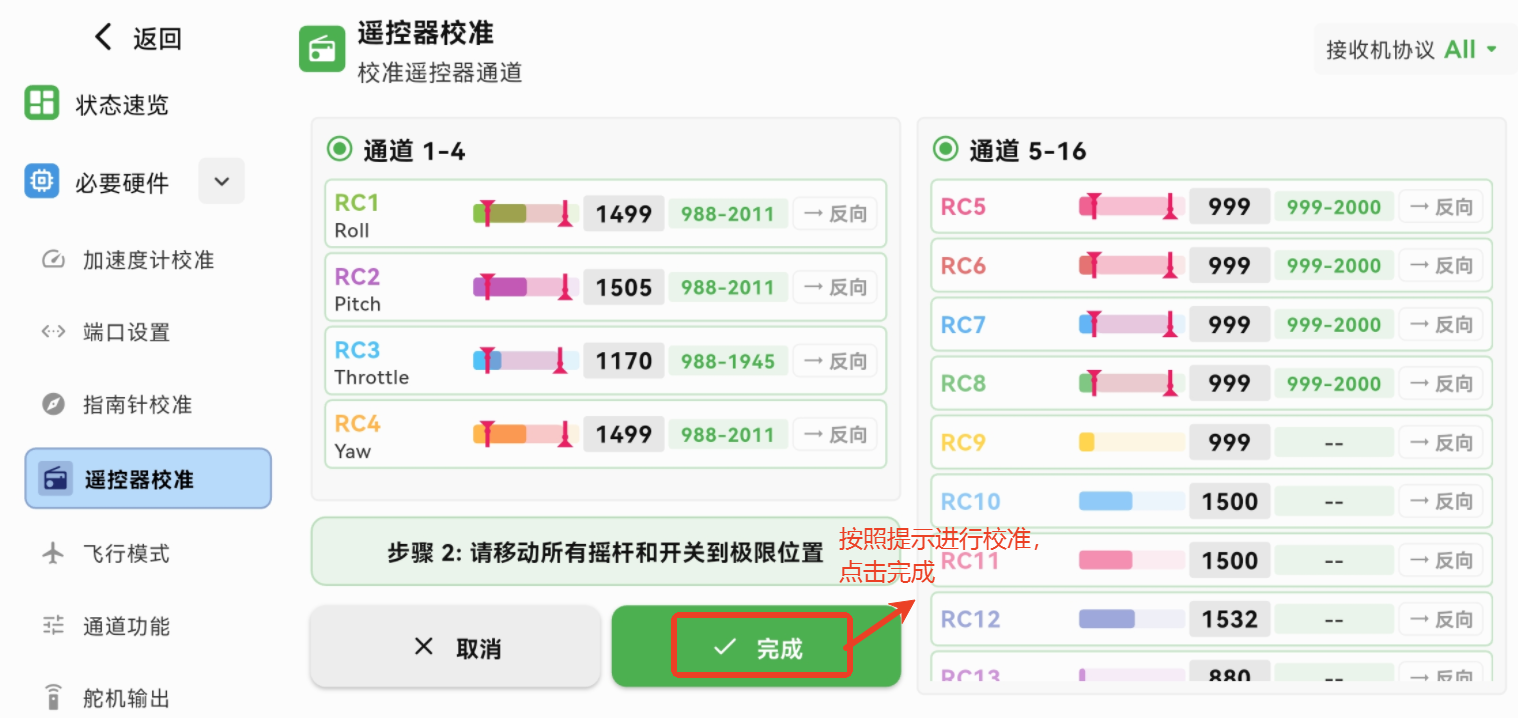The width and height of the screenshot is (1518, 718).
Task: Click the back arrow icon
Action: coord(103,38)
